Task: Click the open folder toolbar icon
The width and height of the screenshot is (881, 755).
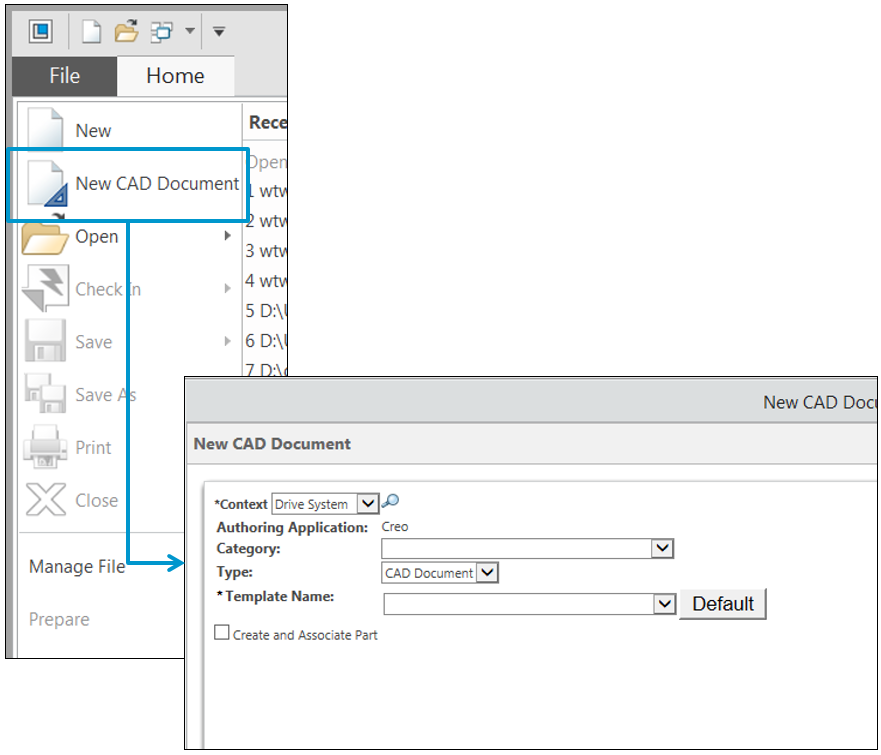Action: pos(126,32)
